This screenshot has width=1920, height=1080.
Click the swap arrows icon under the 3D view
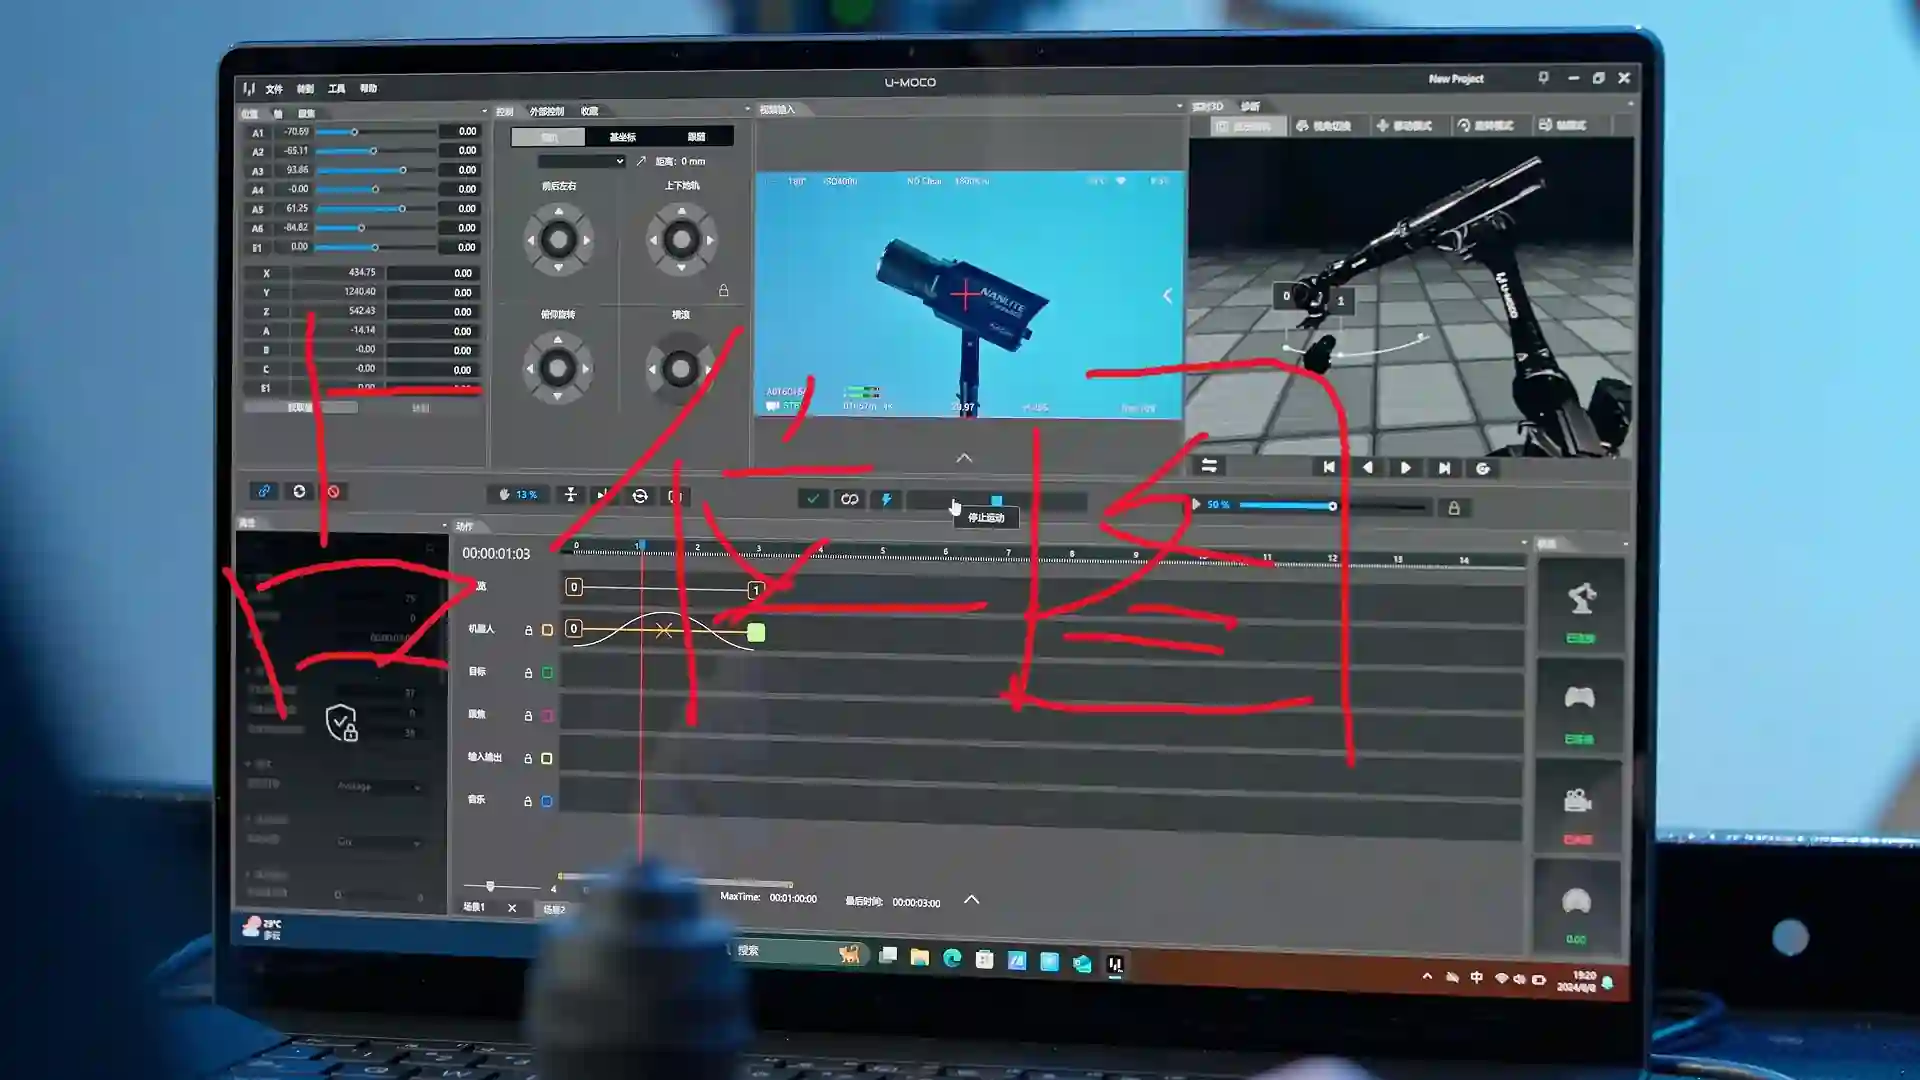click(x=1209, y=466)
